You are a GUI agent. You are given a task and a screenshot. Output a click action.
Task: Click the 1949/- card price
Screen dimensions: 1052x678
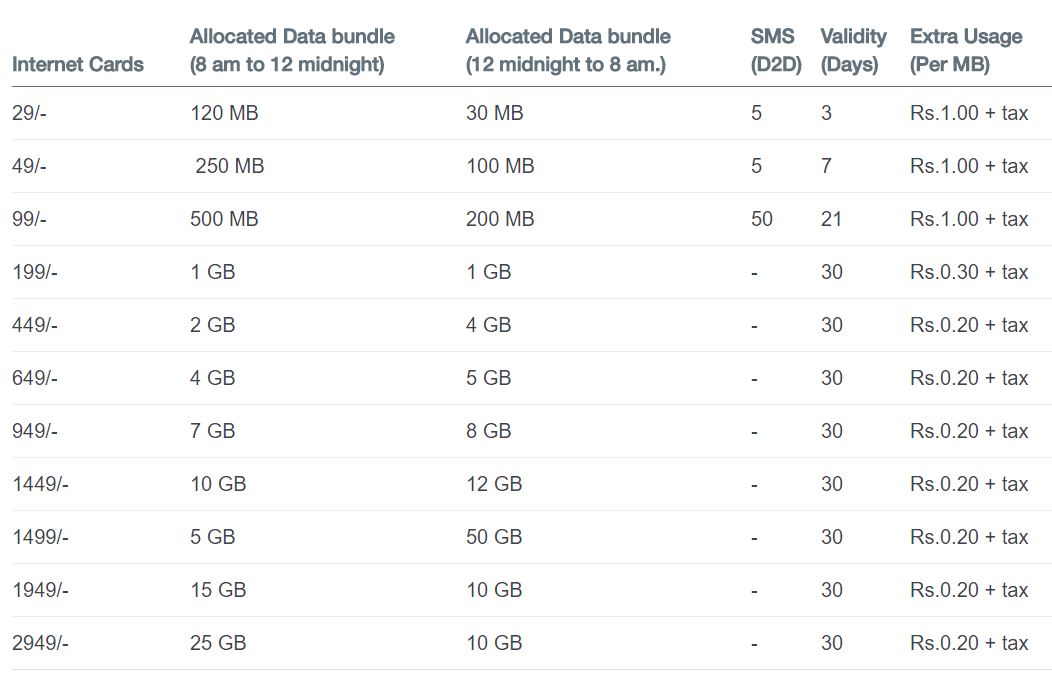point(40,589)
